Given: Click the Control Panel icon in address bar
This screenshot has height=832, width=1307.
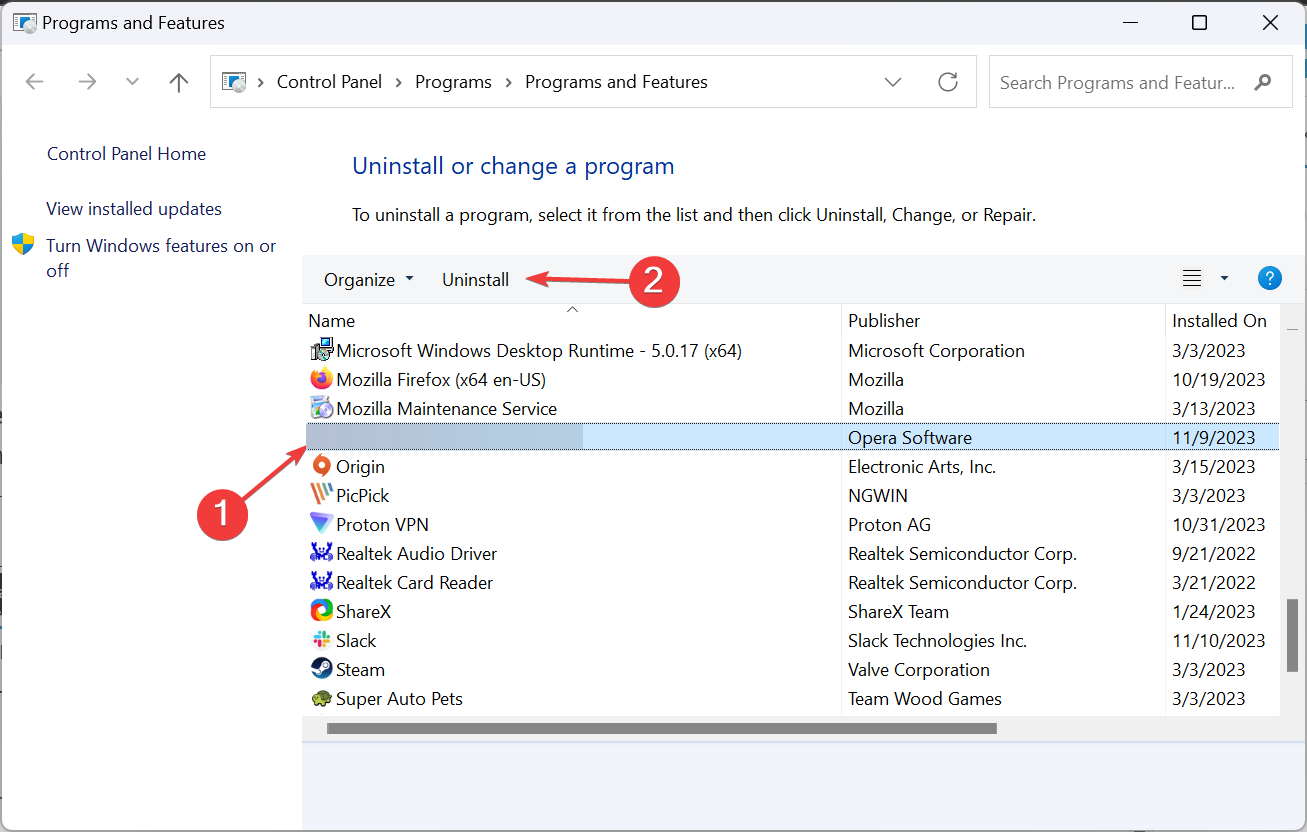Looking at the screenshot, I should tap(233, 82).
